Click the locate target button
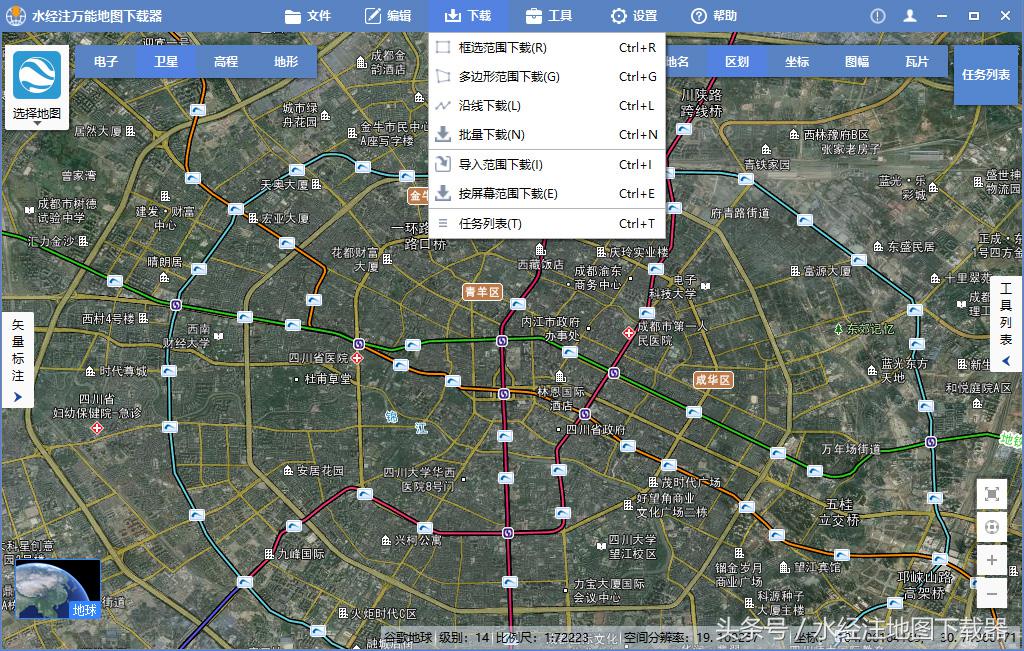1024x651 pixels. point(991,527)
